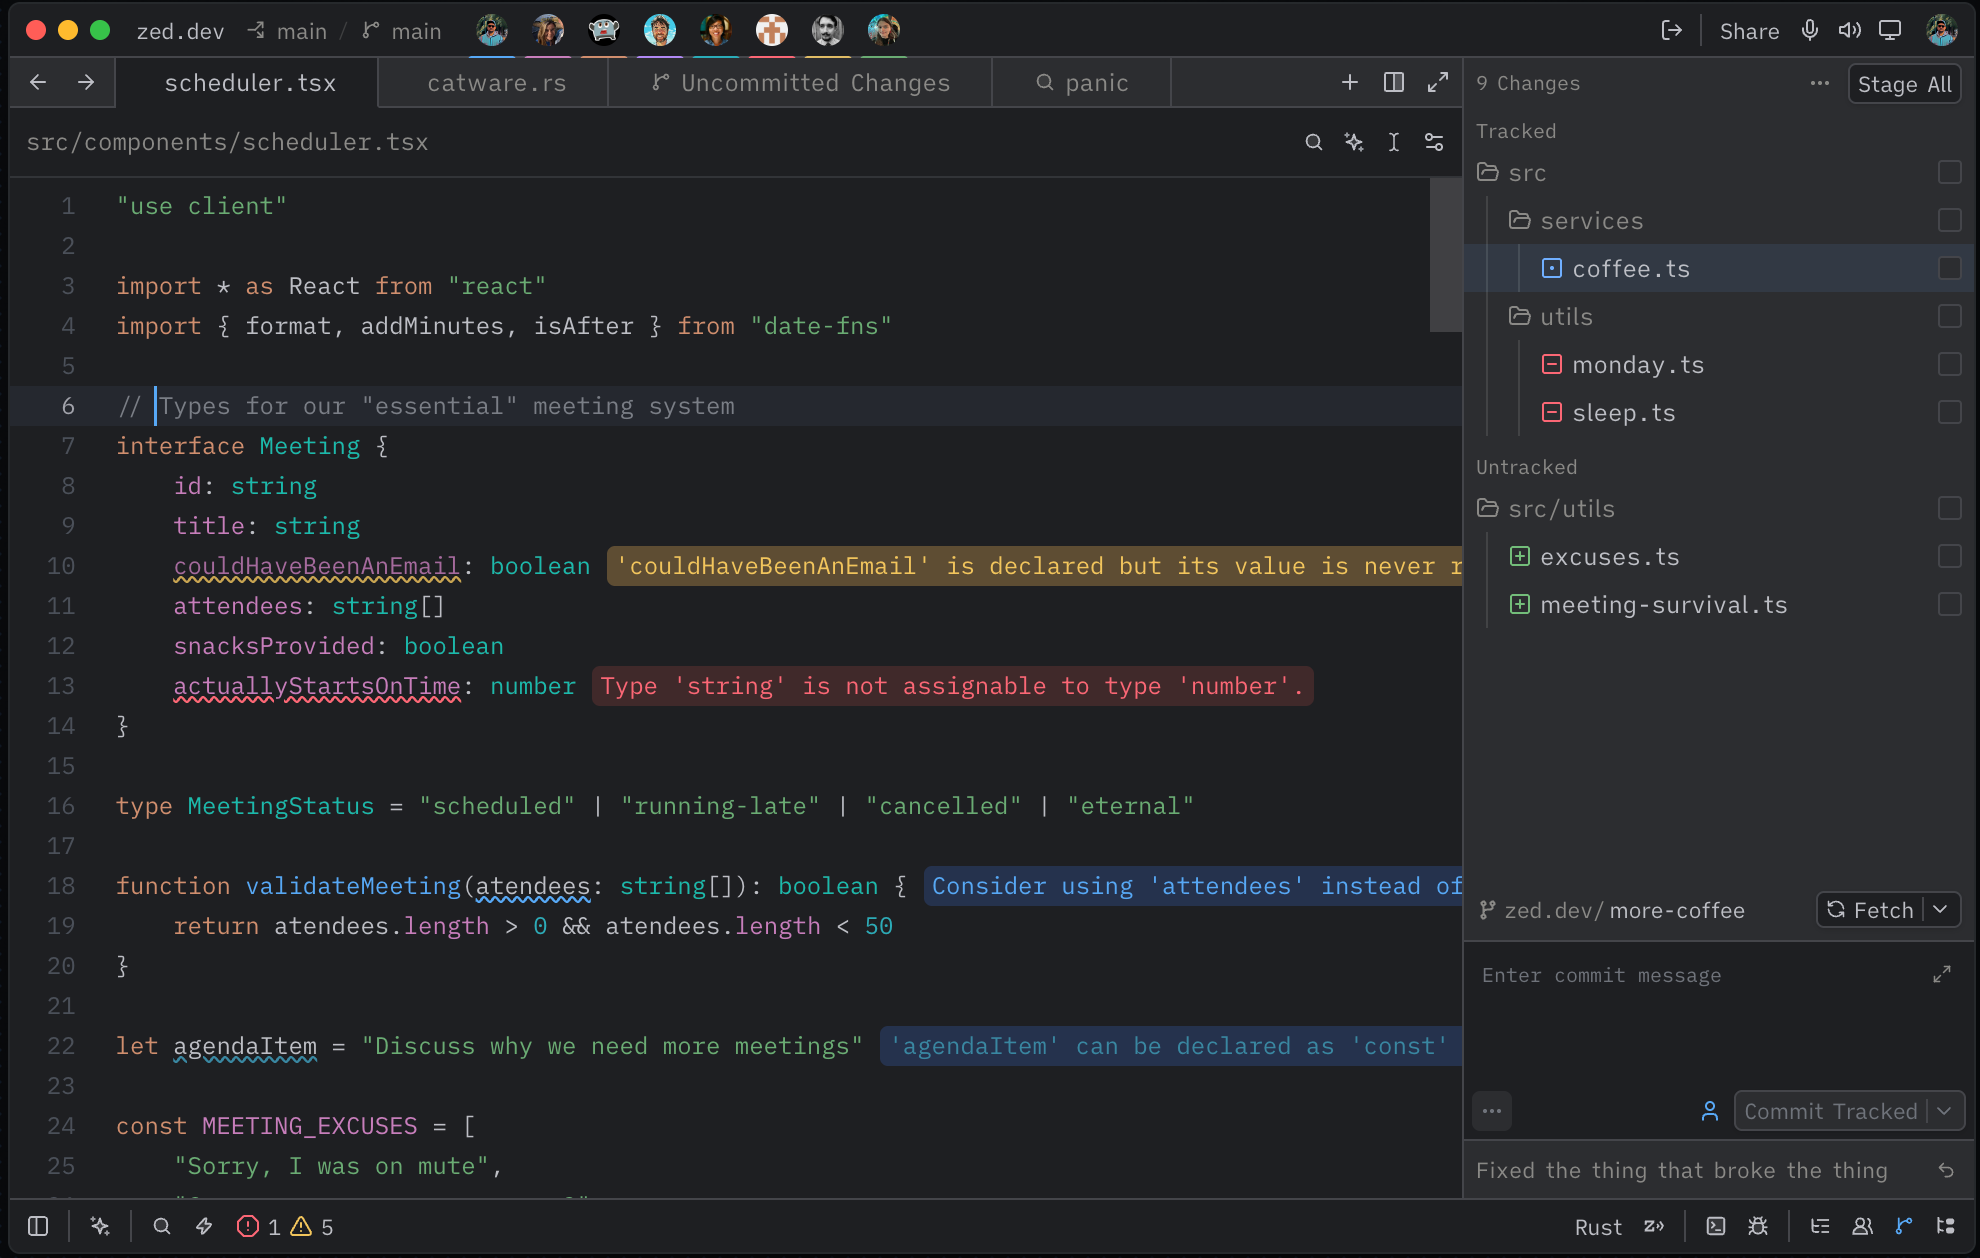Open a new tab with plus icon
Viewport: 1980px width, 1258px height.
click(x=1350, y=82)
